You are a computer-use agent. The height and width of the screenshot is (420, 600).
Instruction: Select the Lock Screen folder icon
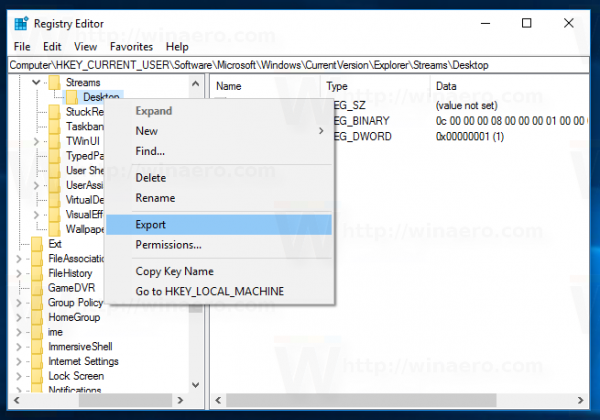click(37, 375)
